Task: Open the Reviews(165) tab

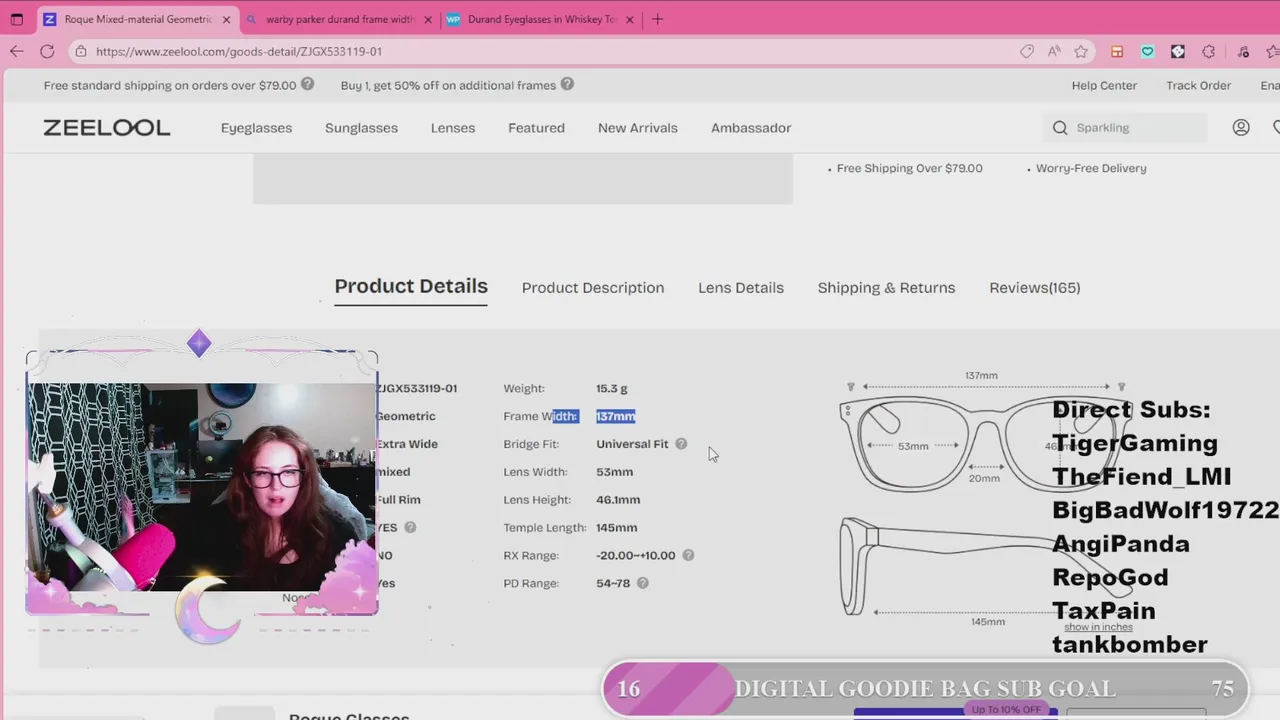Action: point(1035,288)
